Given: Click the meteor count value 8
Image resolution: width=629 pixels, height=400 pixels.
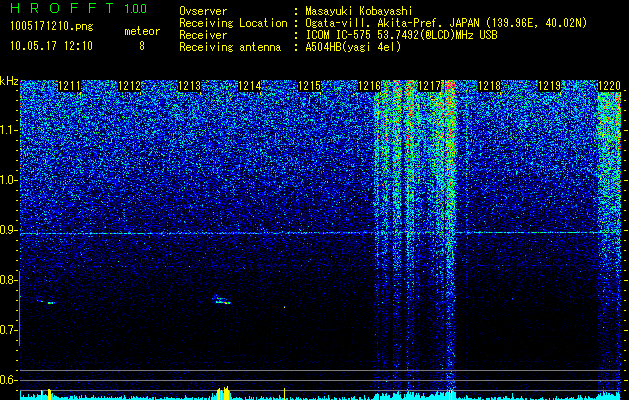Looking at the screenshot, I should [142, 46].
